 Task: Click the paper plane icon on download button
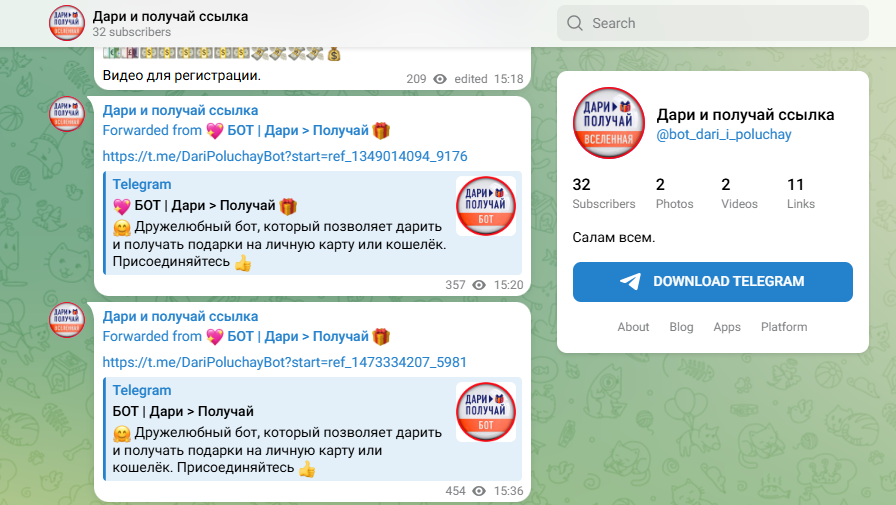click(630, 281)
